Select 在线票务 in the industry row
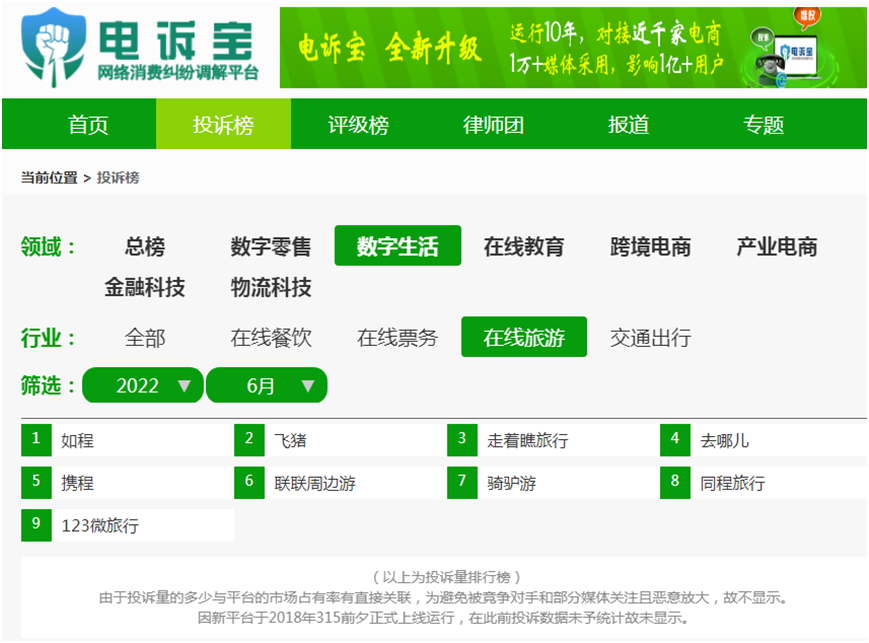The height and width of the screenshot is (643, 869). pos(396,337)
